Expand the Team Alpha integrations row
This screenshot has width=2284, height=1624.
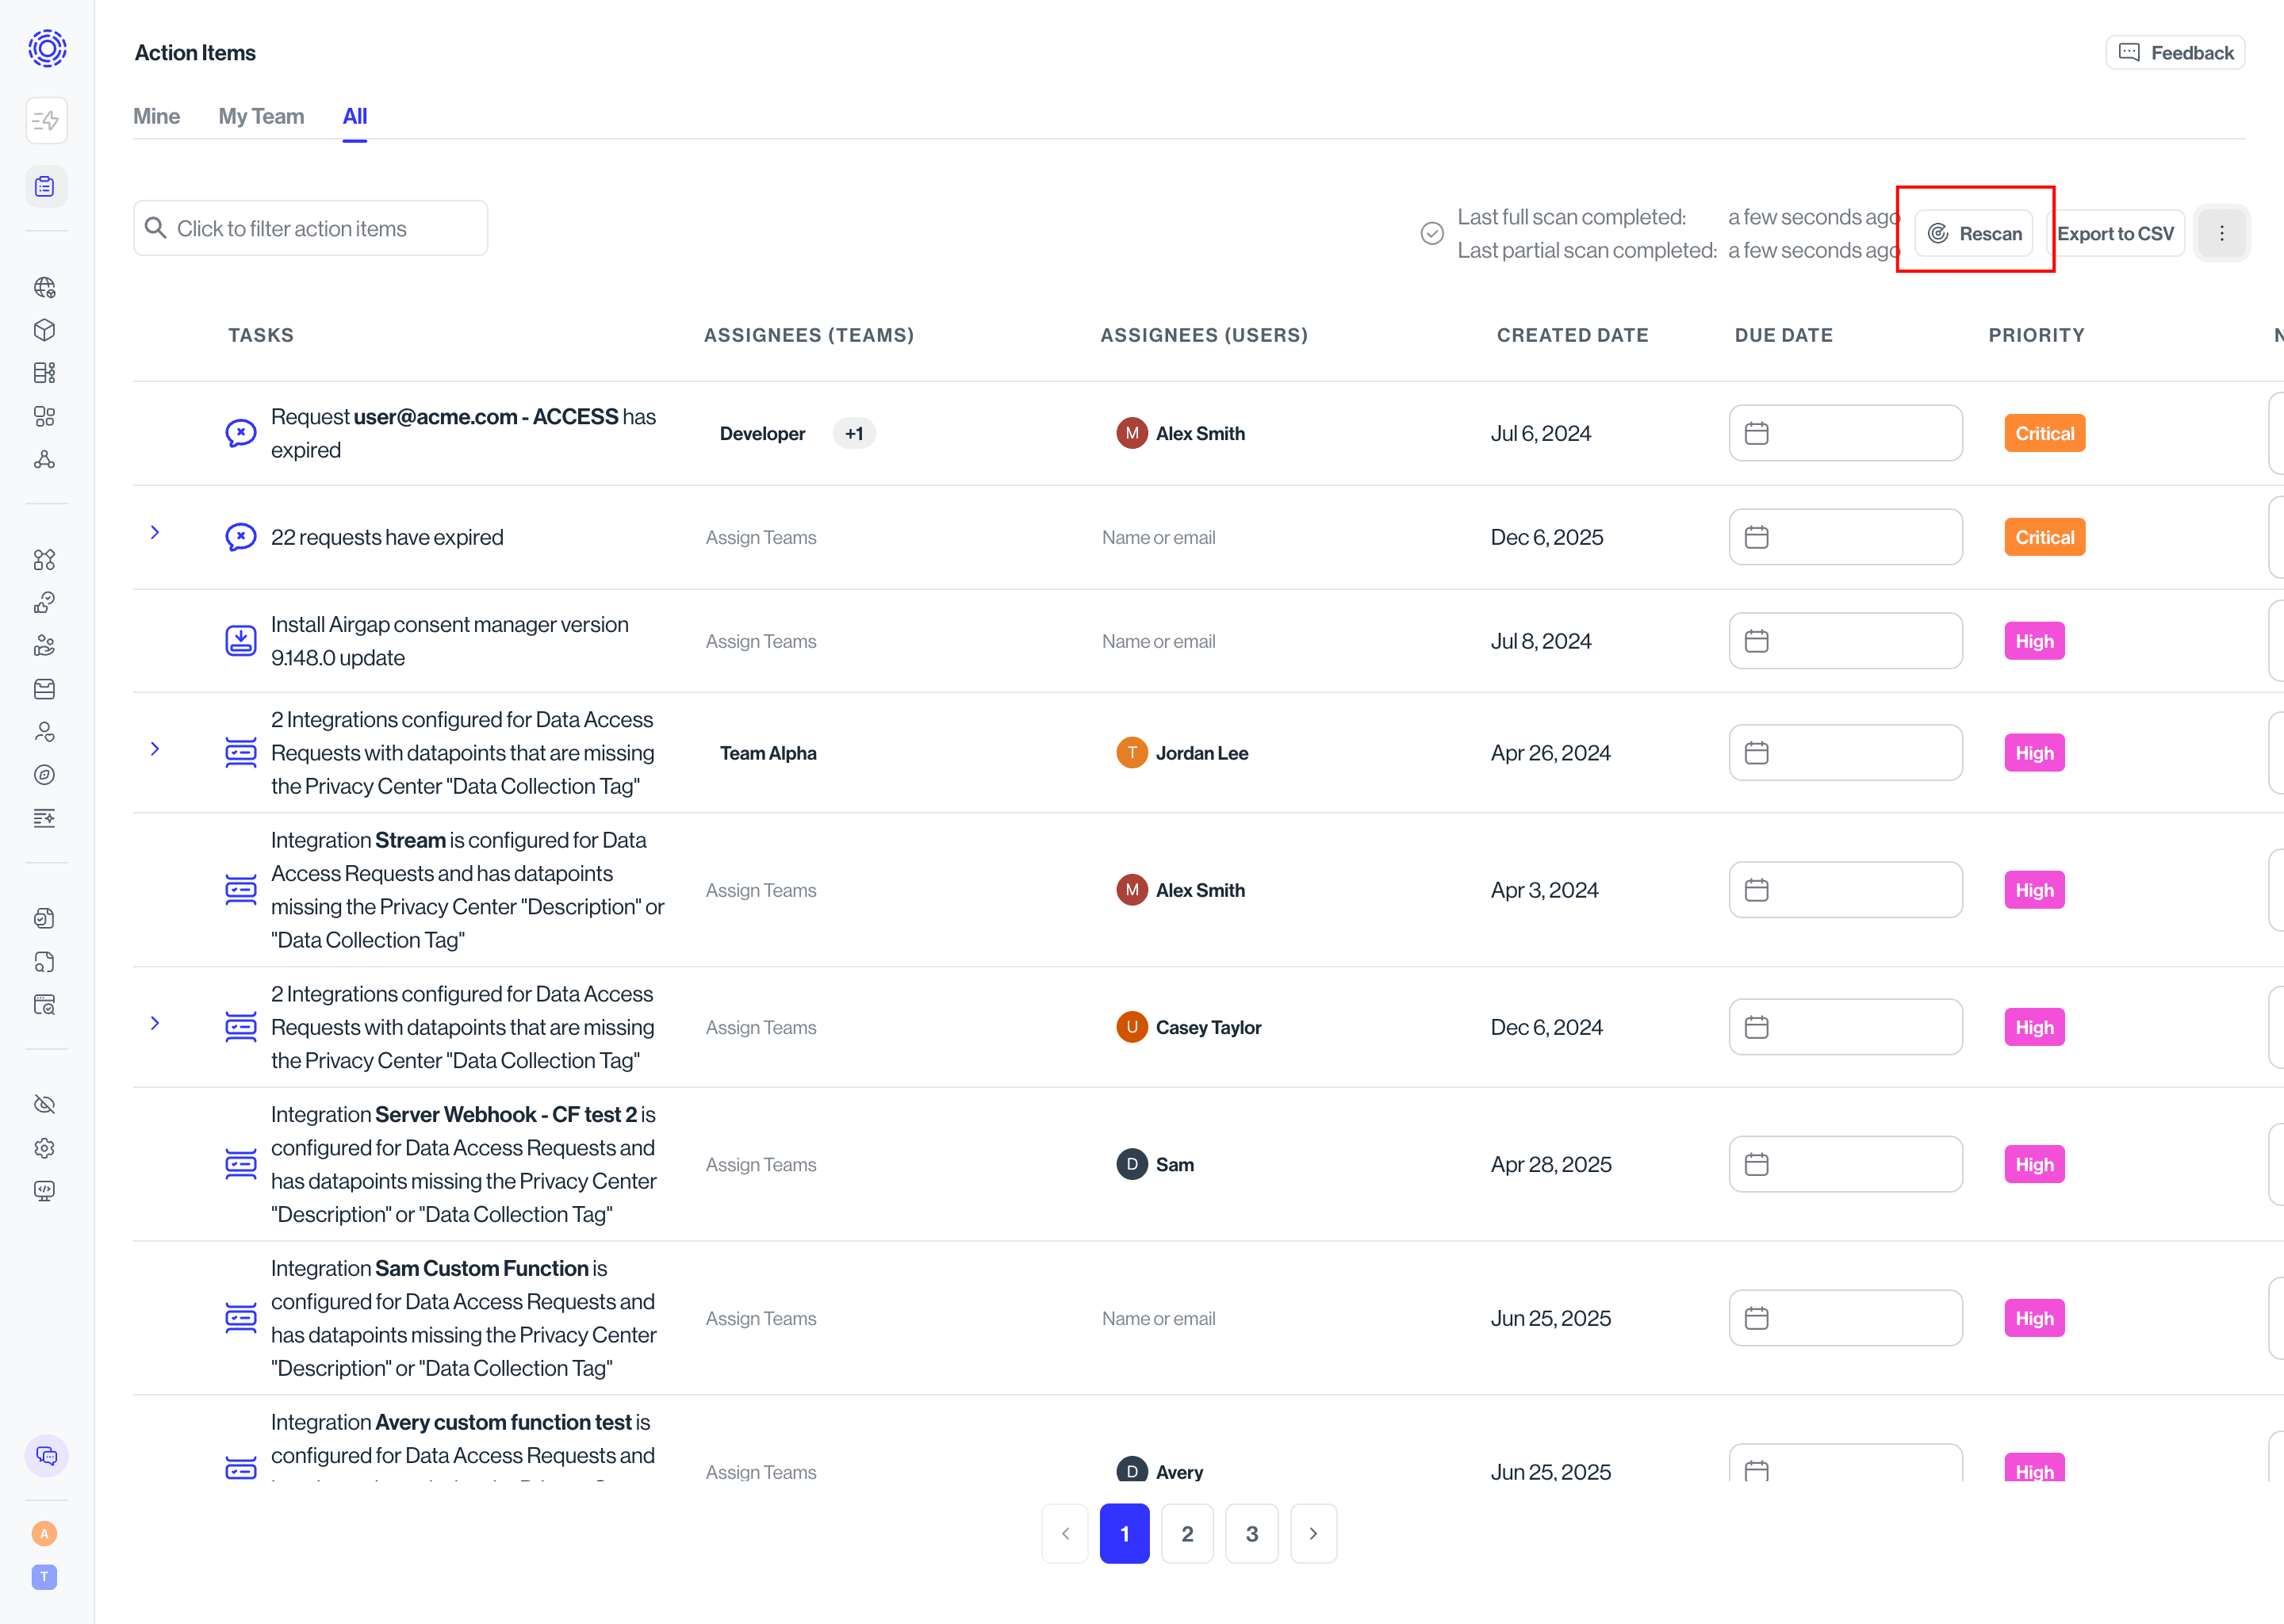pos(155,749)
